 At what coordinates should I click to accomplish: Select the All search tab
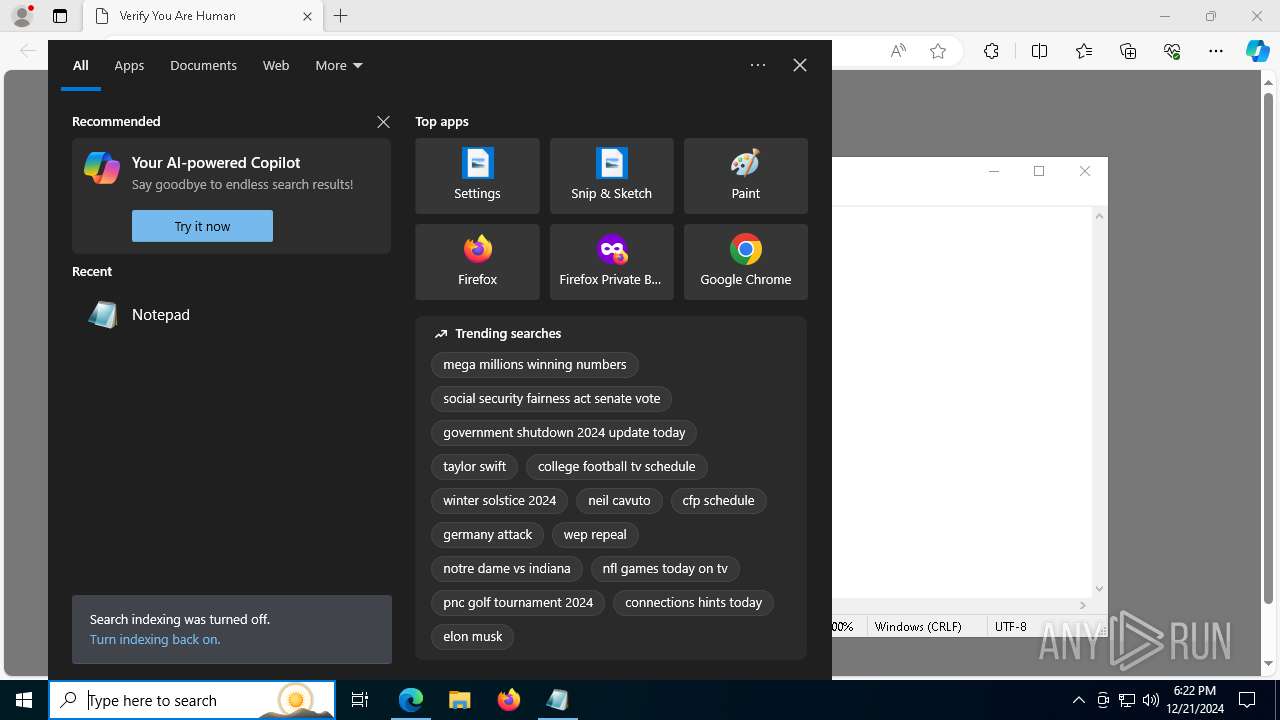(x=81, y=65)
